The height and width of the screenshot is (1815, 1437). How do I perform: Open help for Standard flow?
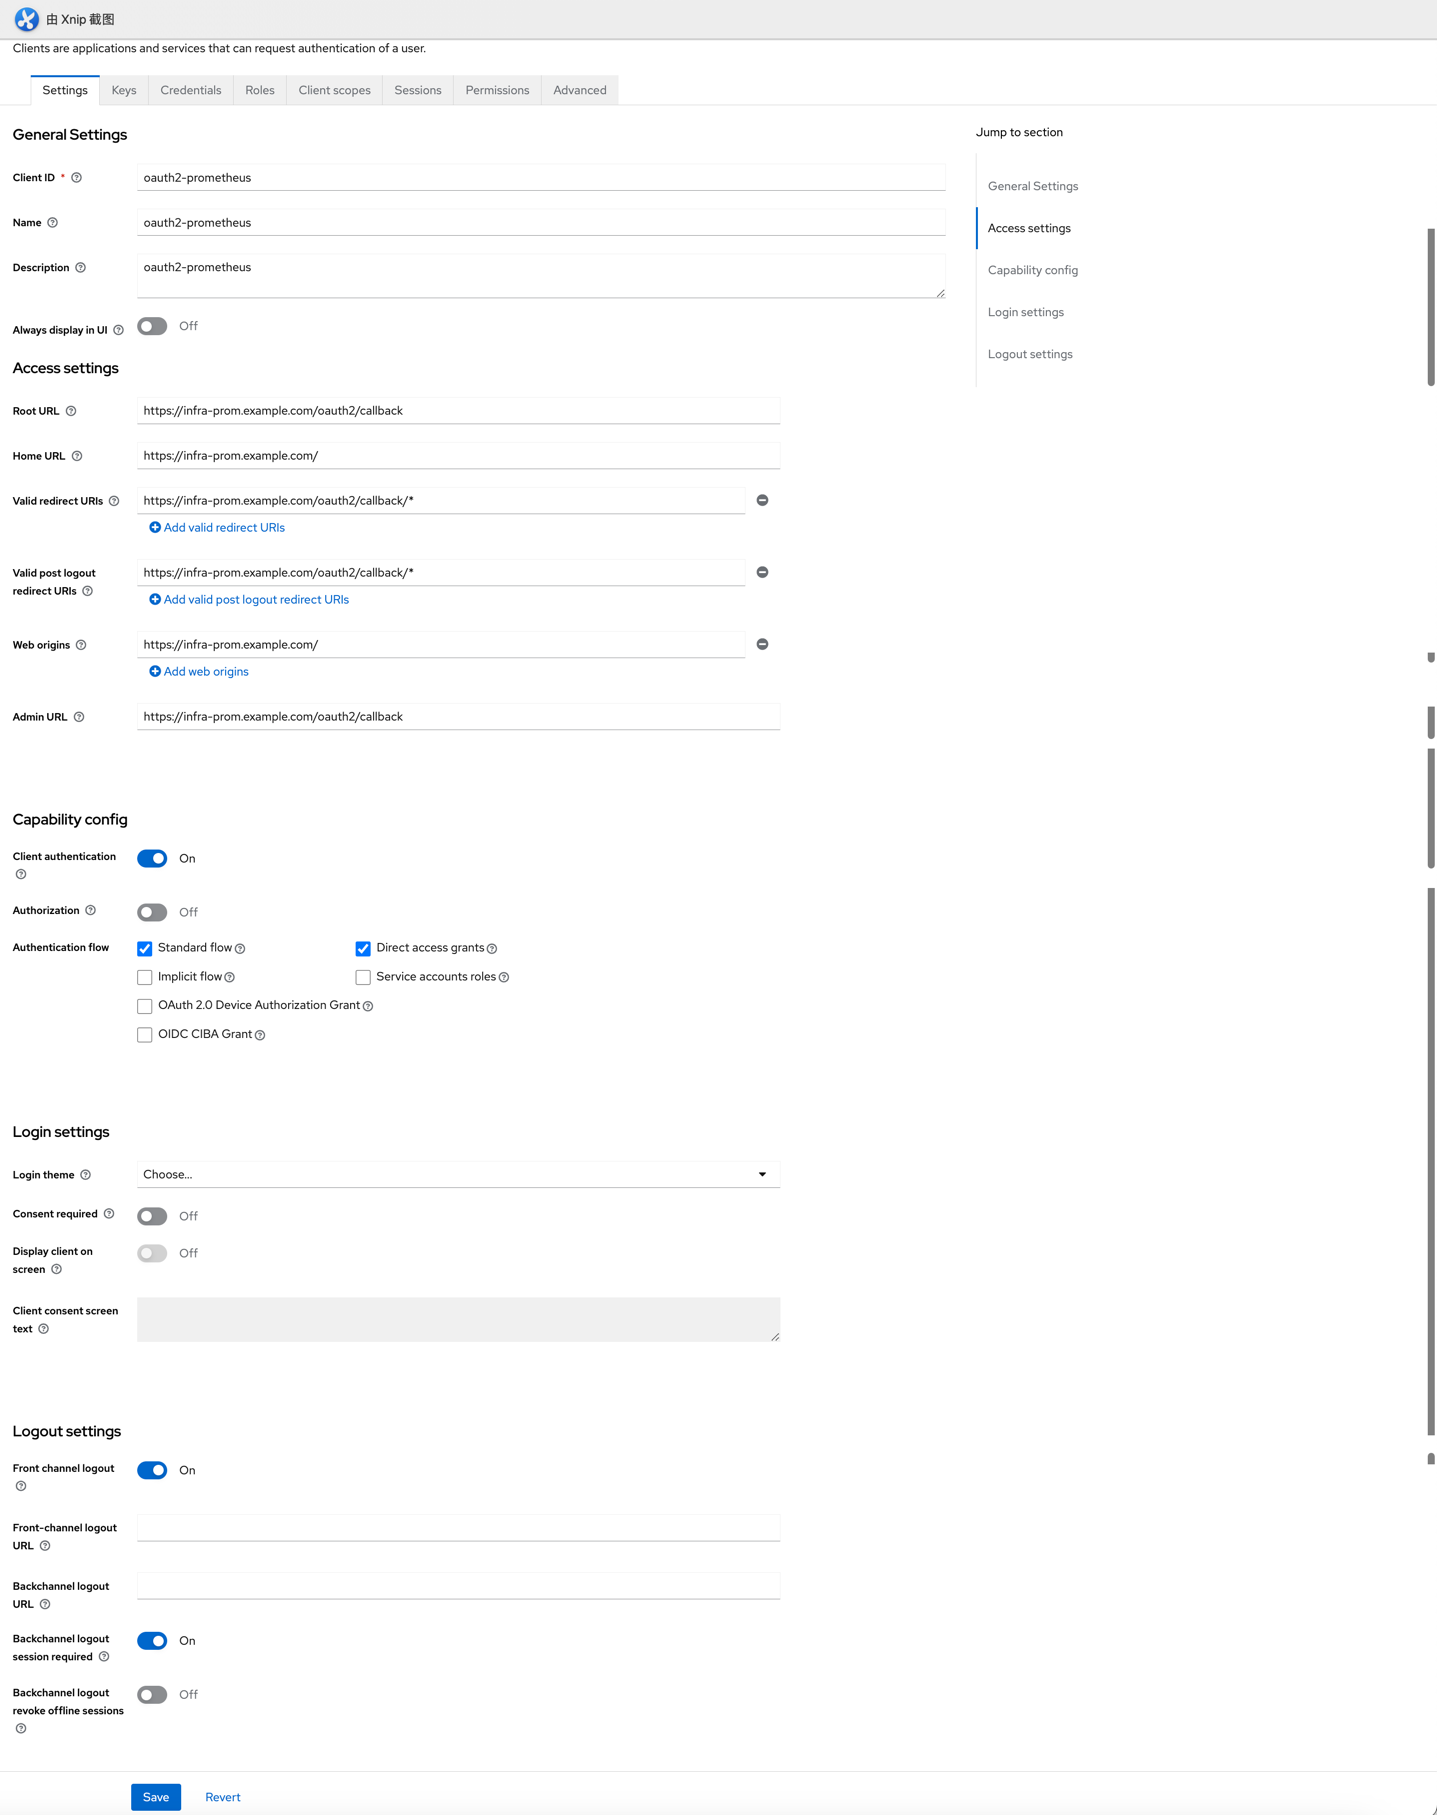[240, 949]
